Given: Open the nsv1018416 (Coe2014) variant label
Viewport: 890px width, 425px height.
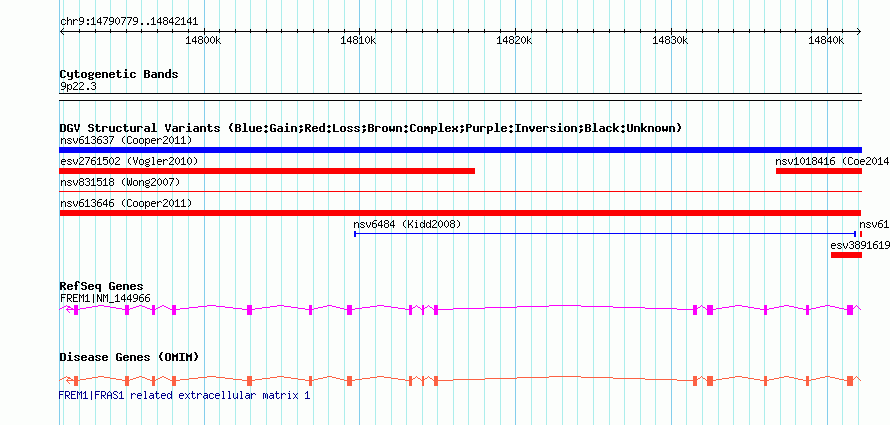Looking at the screenshot, I should (832, 161).
